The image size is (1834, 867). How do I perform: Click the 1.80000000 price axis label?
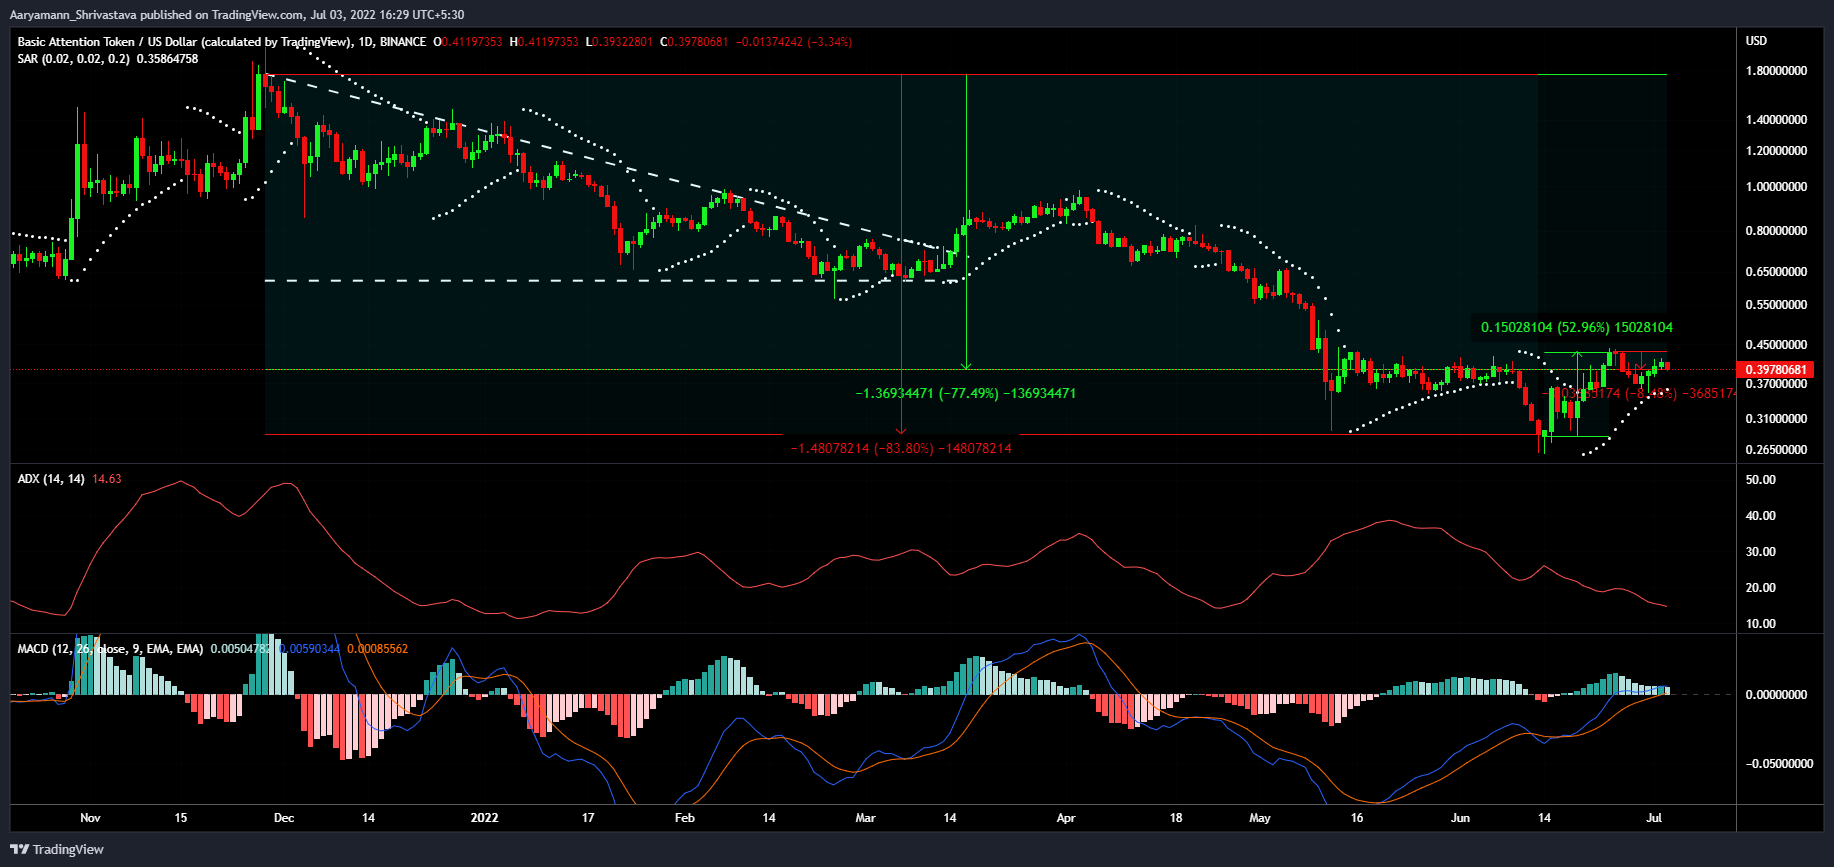pyautogui.click(x=1776, y=71)
